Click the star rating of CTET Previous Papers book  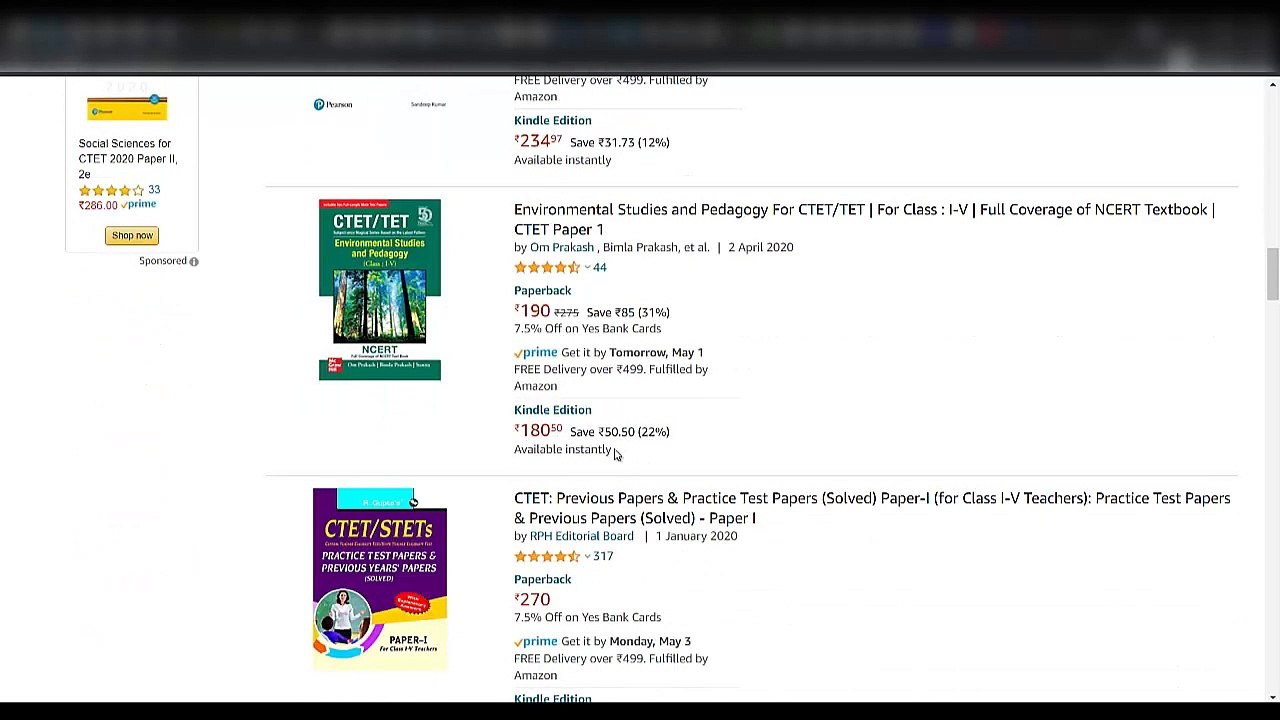[x=546, y=556]
